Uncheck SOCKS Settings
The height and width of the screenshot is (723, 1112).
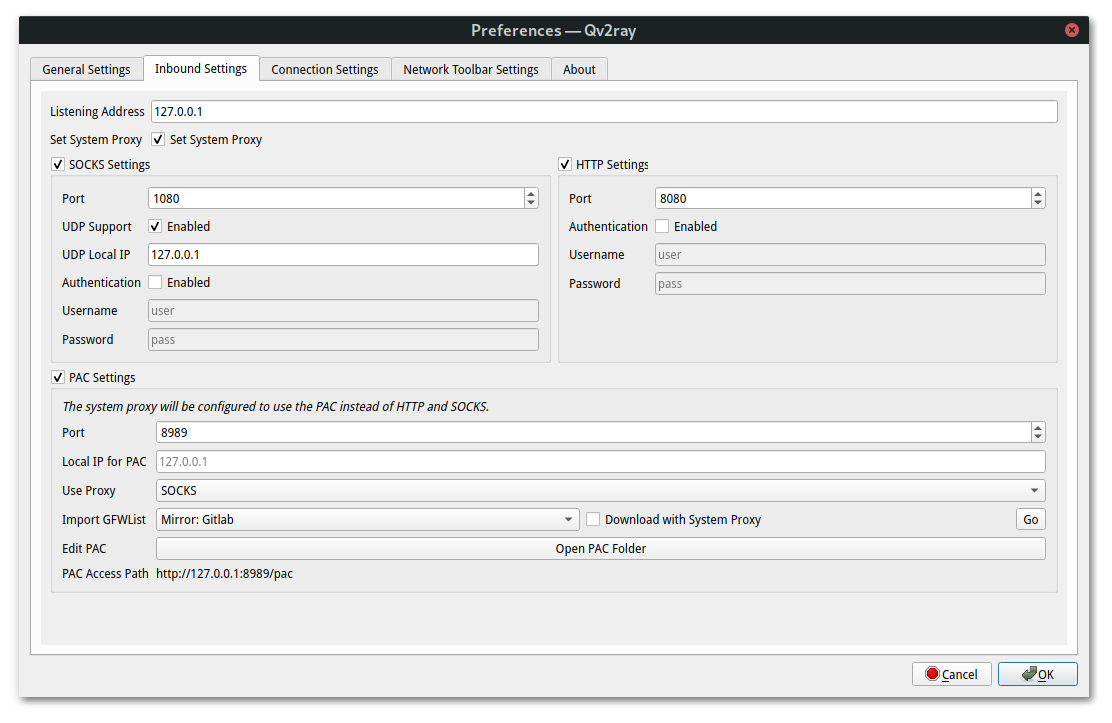click(58, 164)
